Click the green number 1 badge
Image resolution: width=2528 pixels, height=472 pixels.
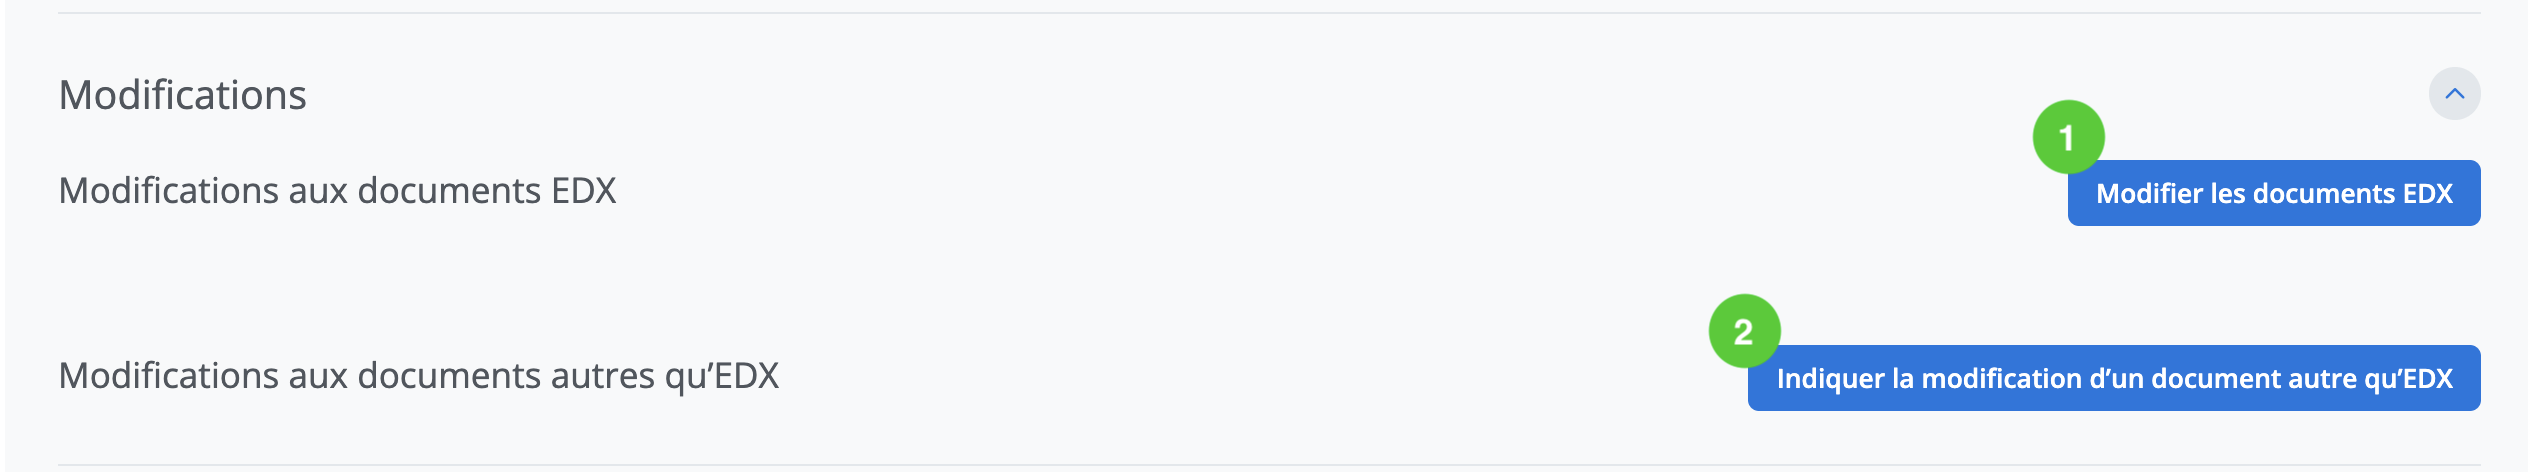coord(2068,137)
